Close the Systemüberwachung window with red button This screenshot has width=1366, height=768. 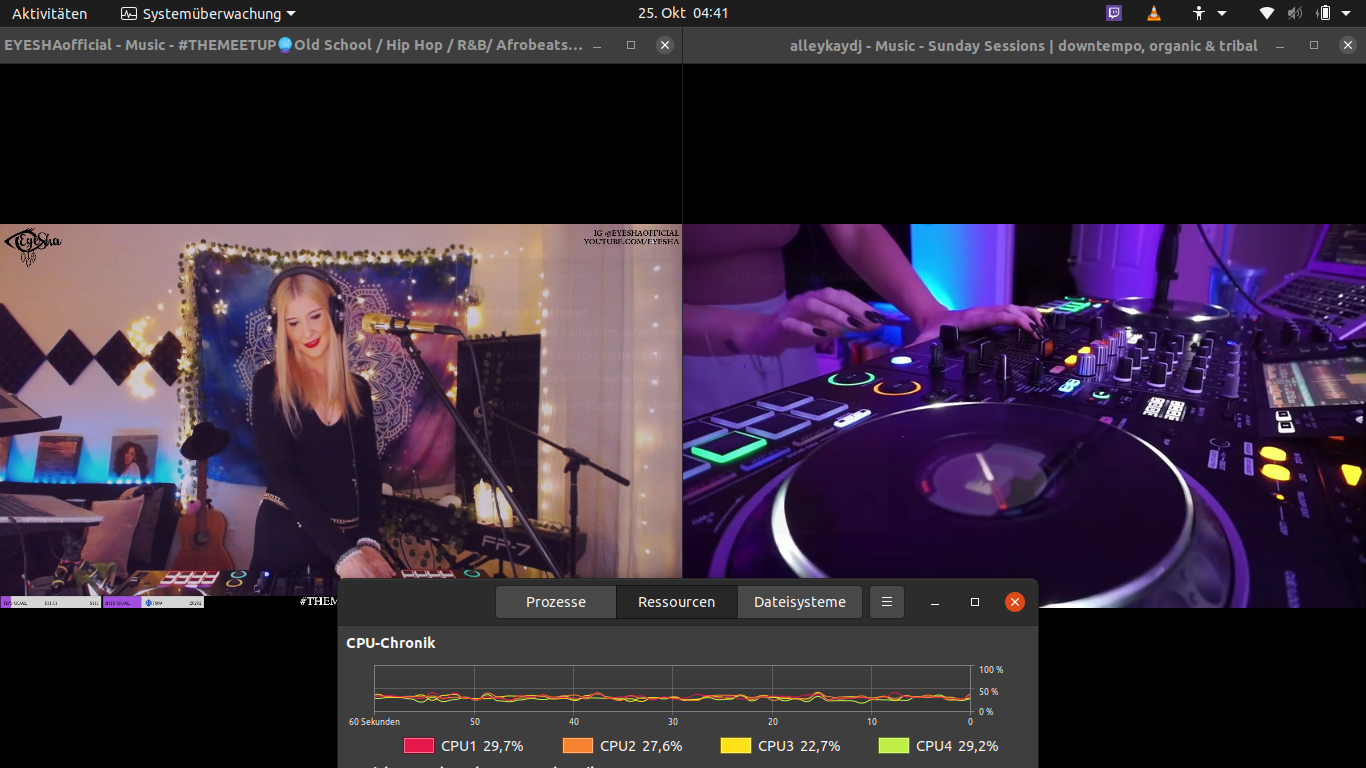(x=1015, y=602)
